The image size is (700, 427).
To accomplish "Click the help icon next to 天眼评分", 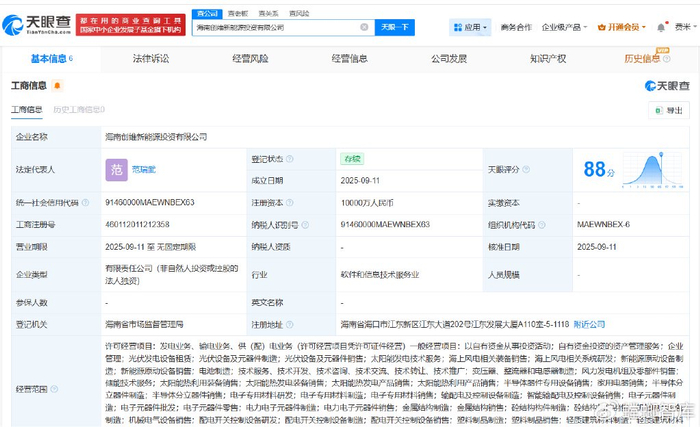I will click(x=526, y=170).
